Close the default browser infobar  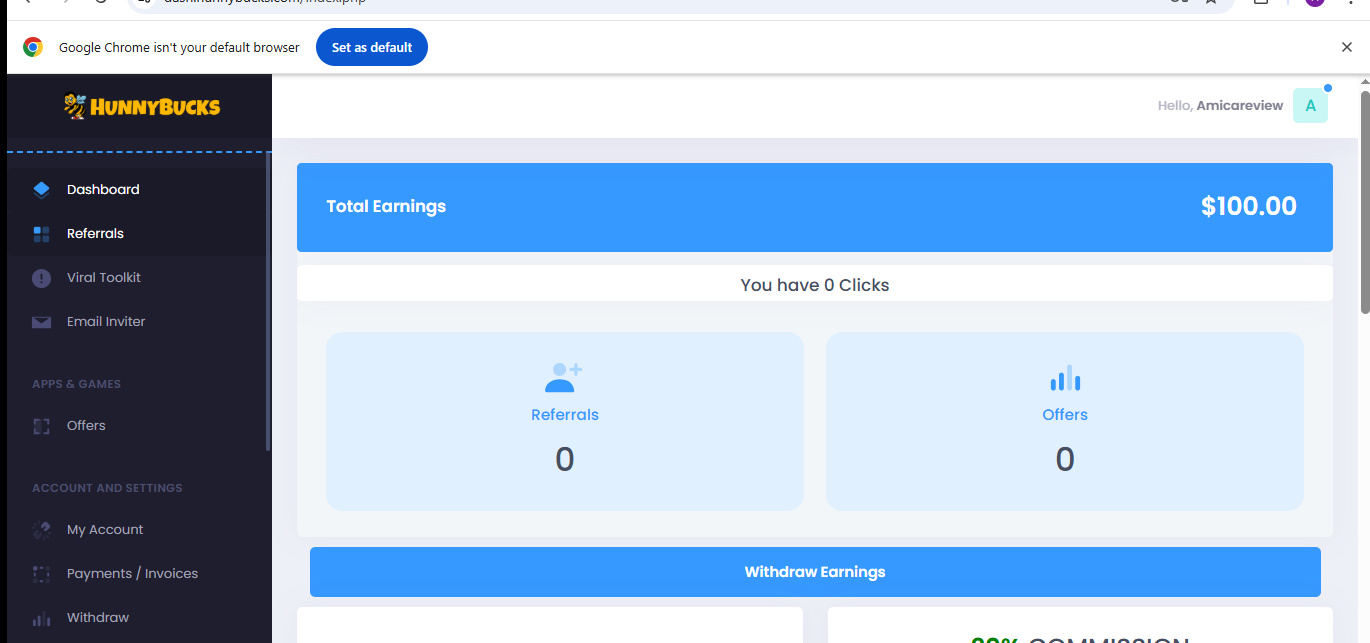coord(1347,47)
